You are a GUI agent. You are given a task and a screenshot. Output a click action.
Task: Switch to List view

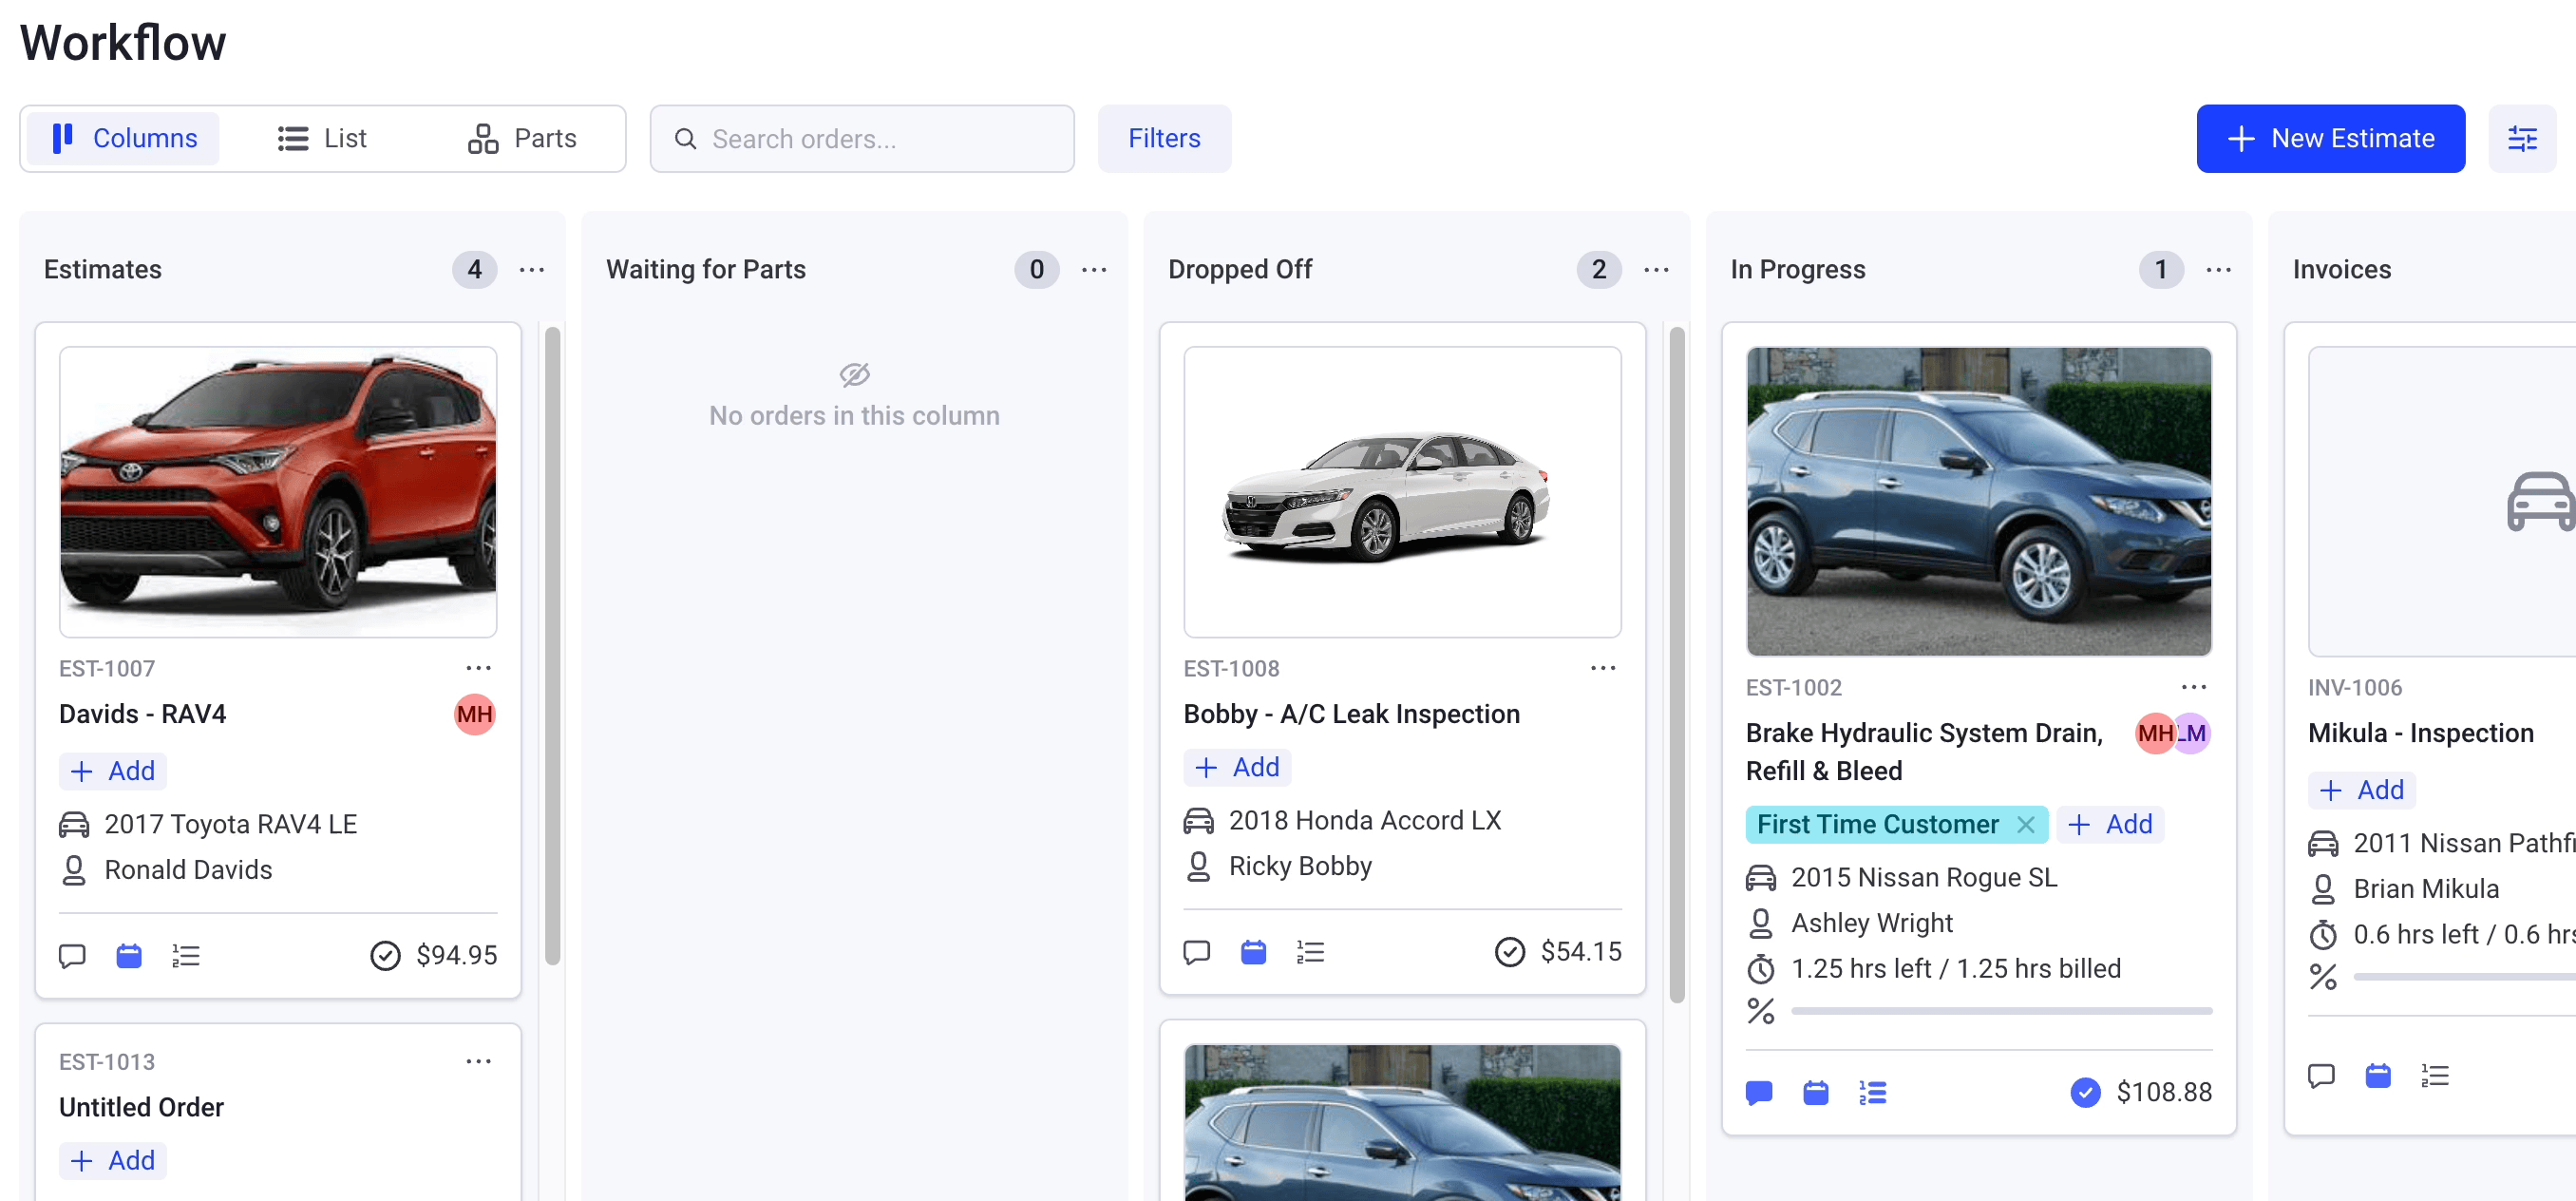click(x=322, y=138)
